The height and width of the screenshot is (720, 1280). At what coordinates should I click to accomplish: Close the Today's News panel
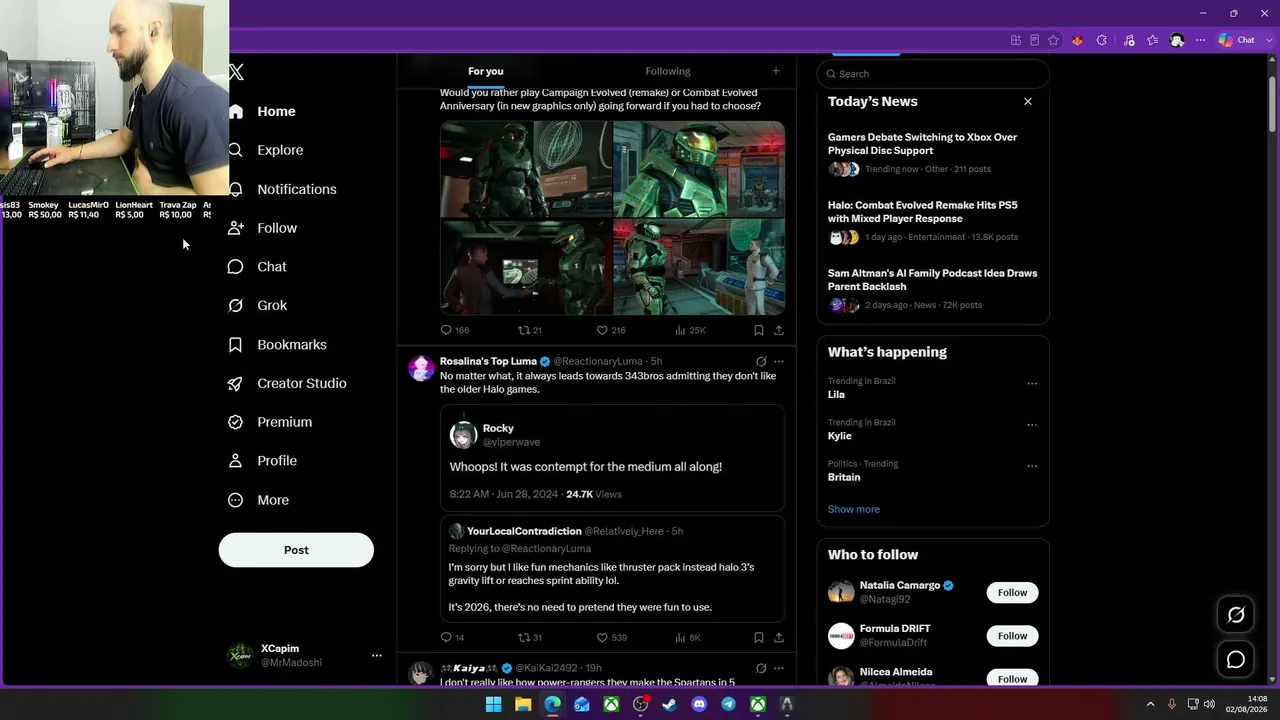pyautogui.click(x=1027, y=101)
